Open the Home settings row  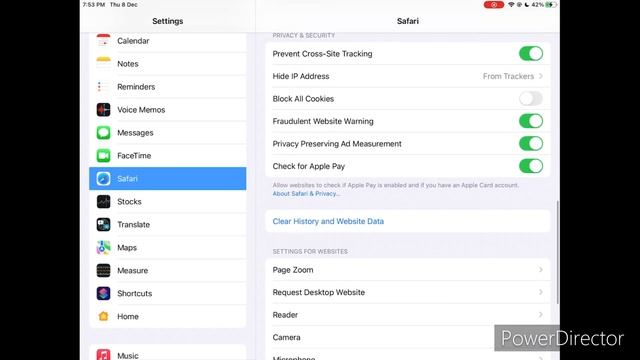[x=168, y=316]
